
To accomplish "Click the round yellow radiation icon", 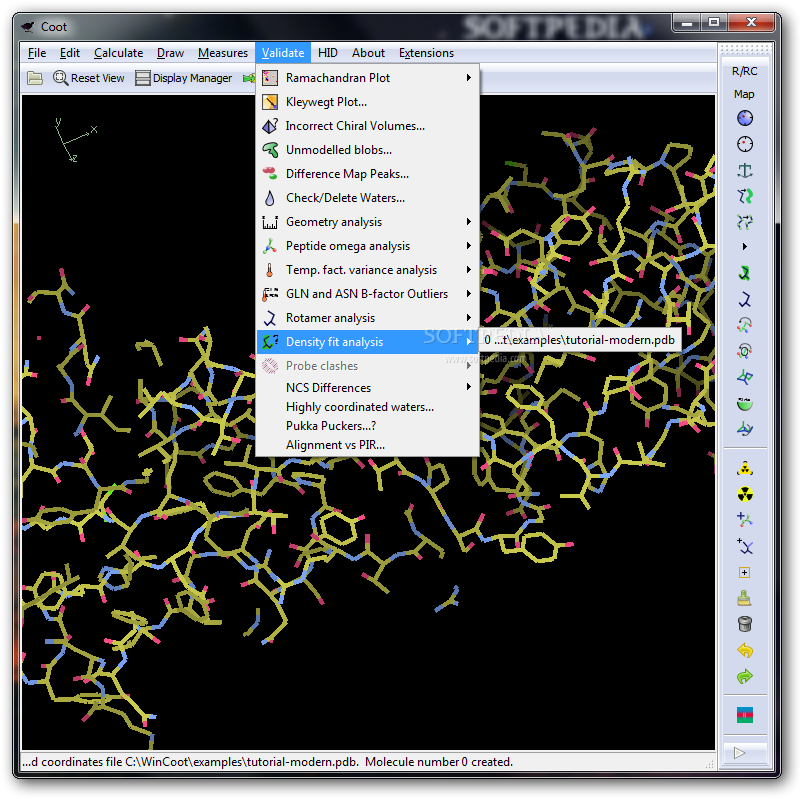I will tap(745, 494).
